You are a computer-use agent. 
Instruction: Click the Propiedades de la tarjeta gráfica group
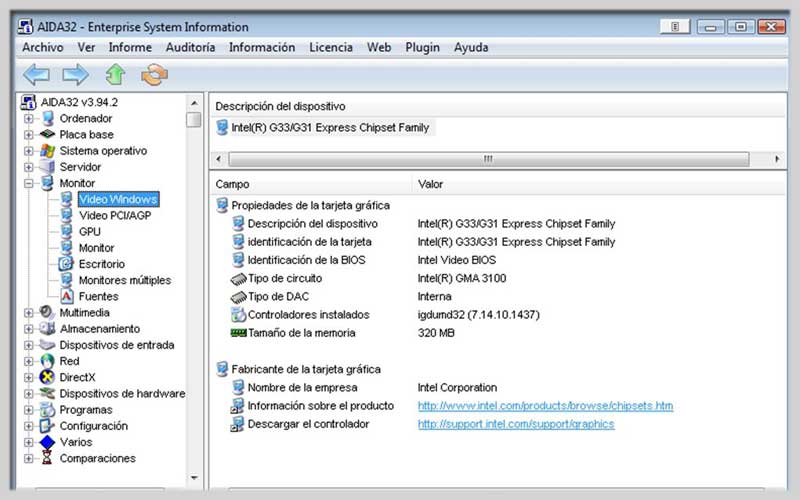310,205
